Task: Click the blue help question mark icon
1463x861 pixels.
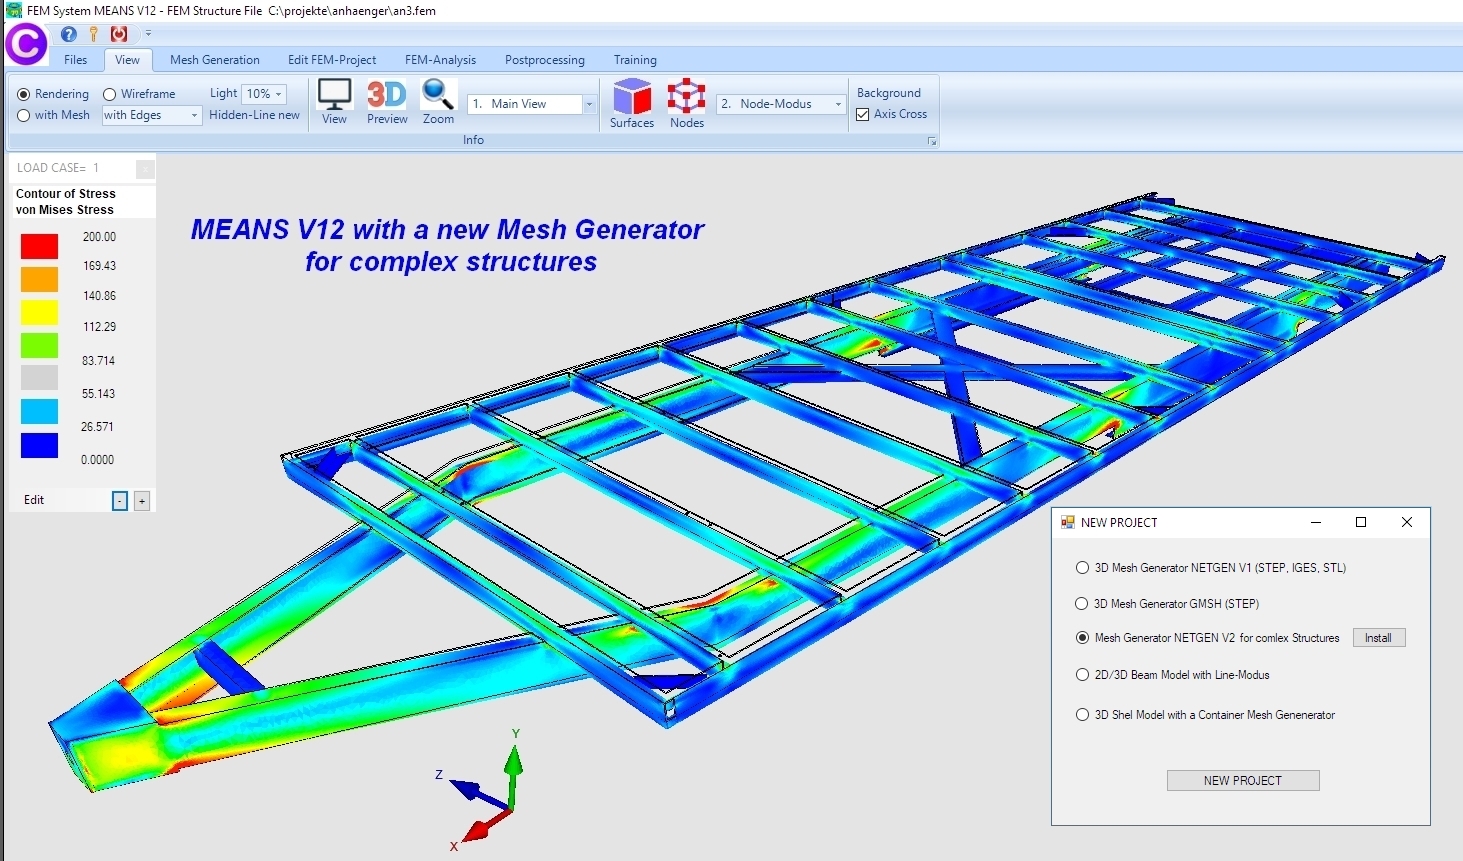Action: pyautogui.click(x=69, y=34)
